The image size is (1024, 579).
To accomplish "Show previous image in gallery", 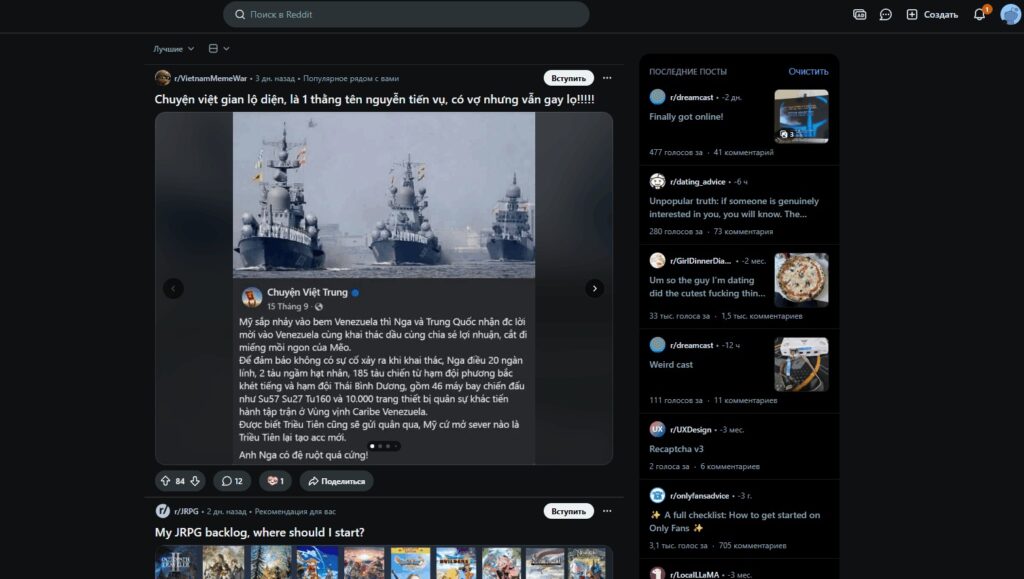I will coord(173,289).
